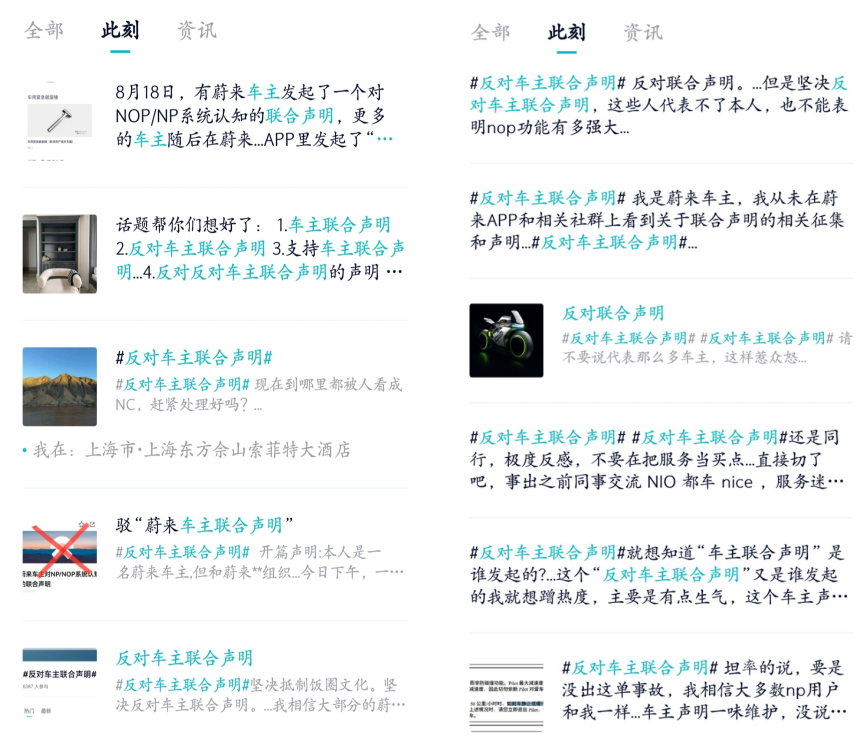Image resolution: width=862 pixels, height=746 pixels.
Task: Select 此刻 tab in right panel
Action: pos(566,32)
